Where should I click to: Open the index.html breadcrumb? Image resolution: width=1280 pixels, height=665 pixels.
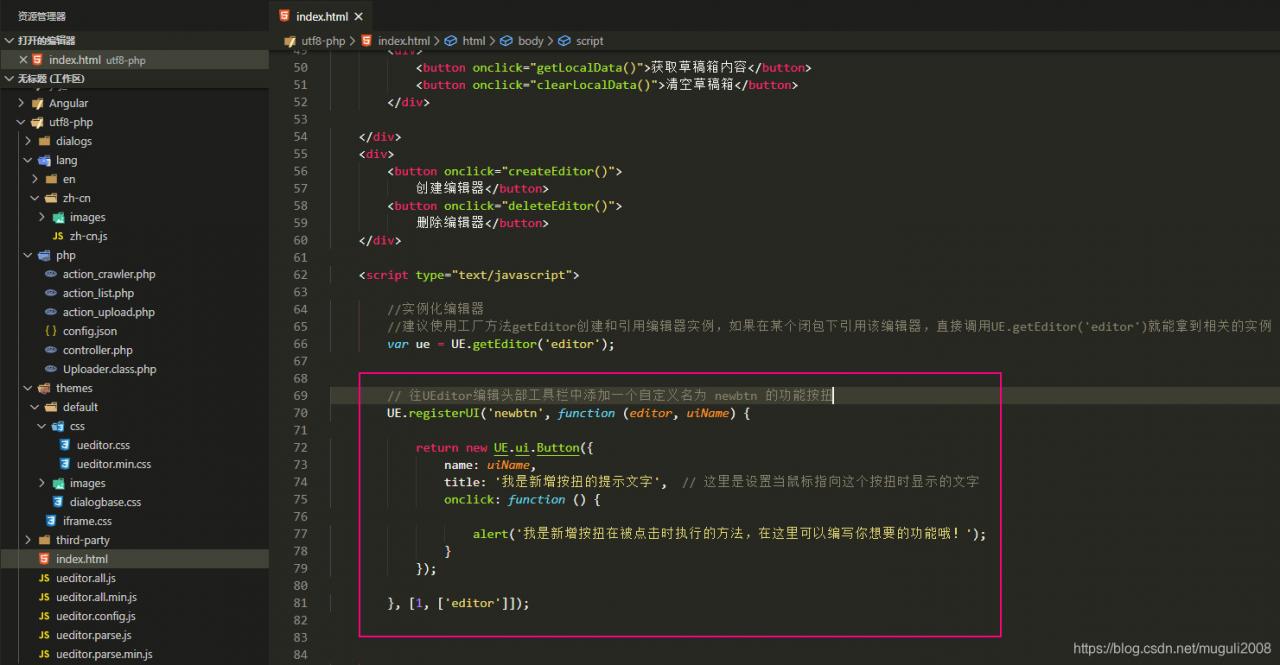pos(403,41)
